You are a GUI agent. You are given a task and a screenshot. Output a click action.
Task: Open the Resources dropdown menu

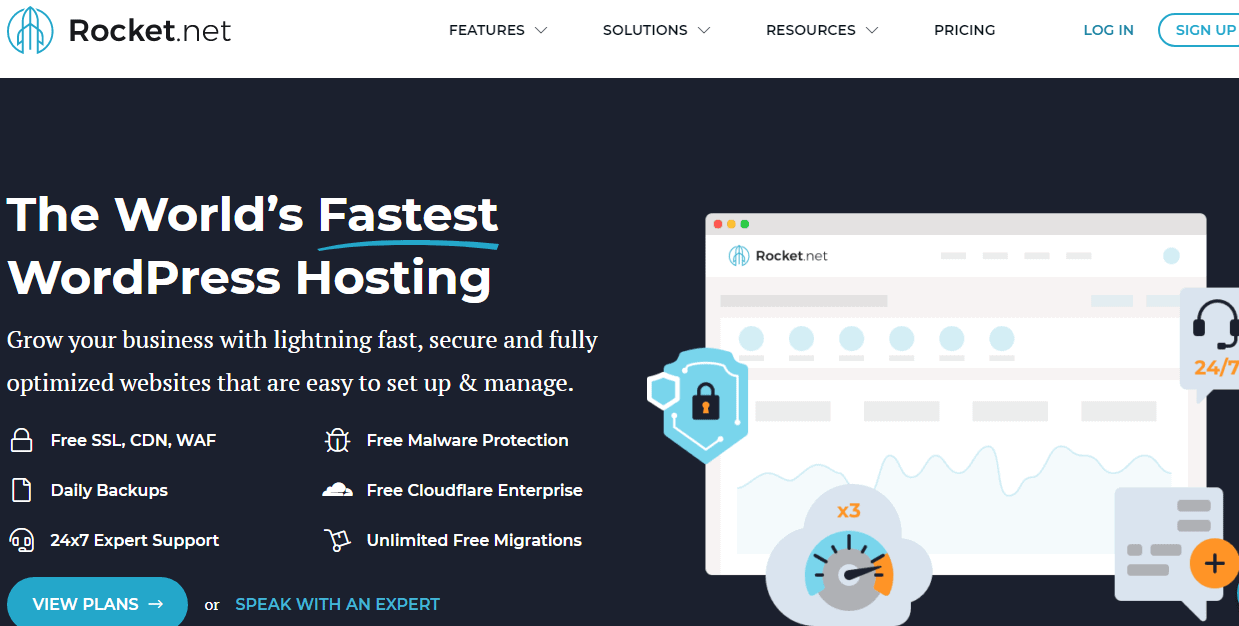[821, 30]
